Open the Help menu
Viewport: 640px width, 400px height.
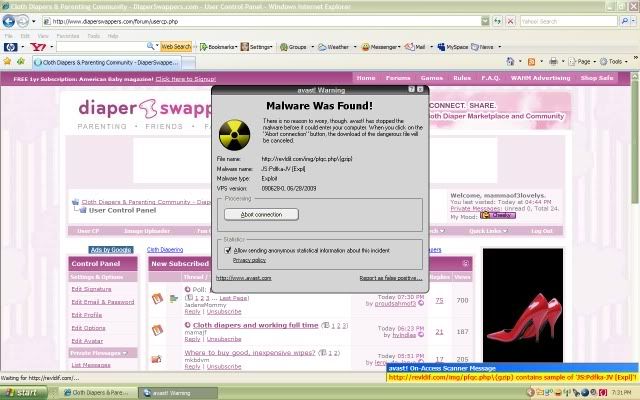[x=113, y=36]
